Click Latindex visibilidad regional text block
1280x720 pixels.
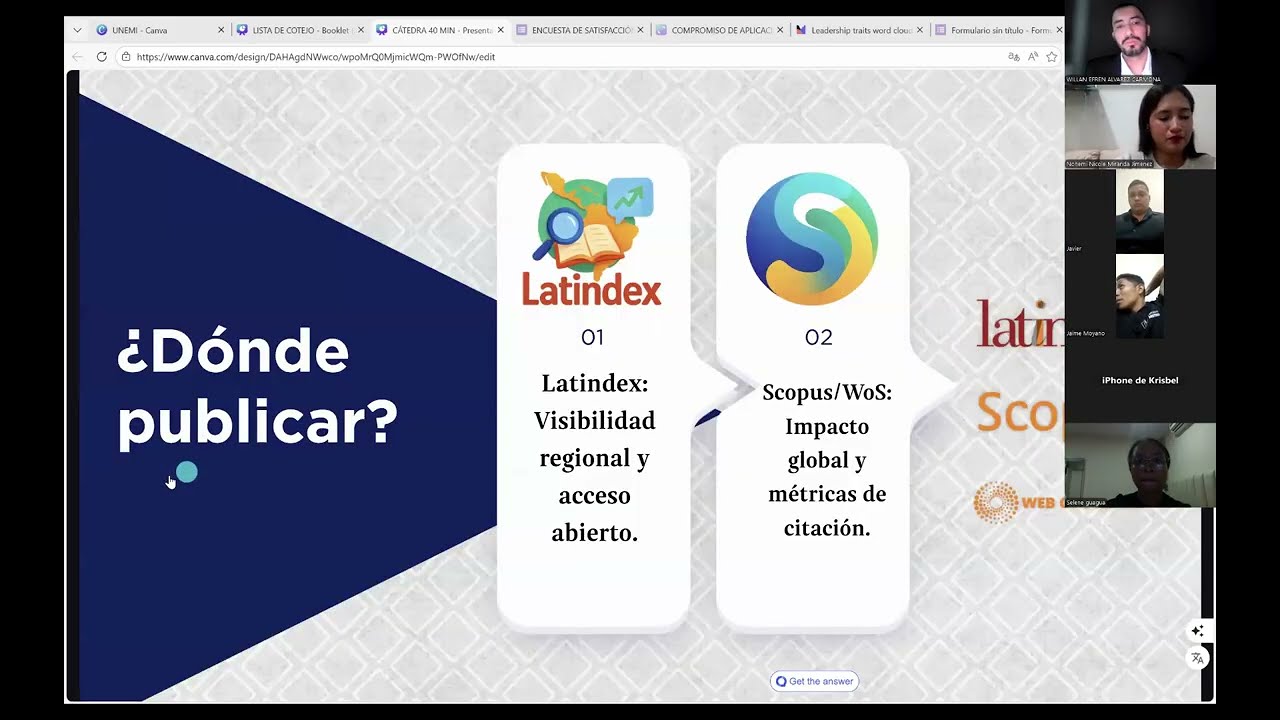click(x=594, y=458)
